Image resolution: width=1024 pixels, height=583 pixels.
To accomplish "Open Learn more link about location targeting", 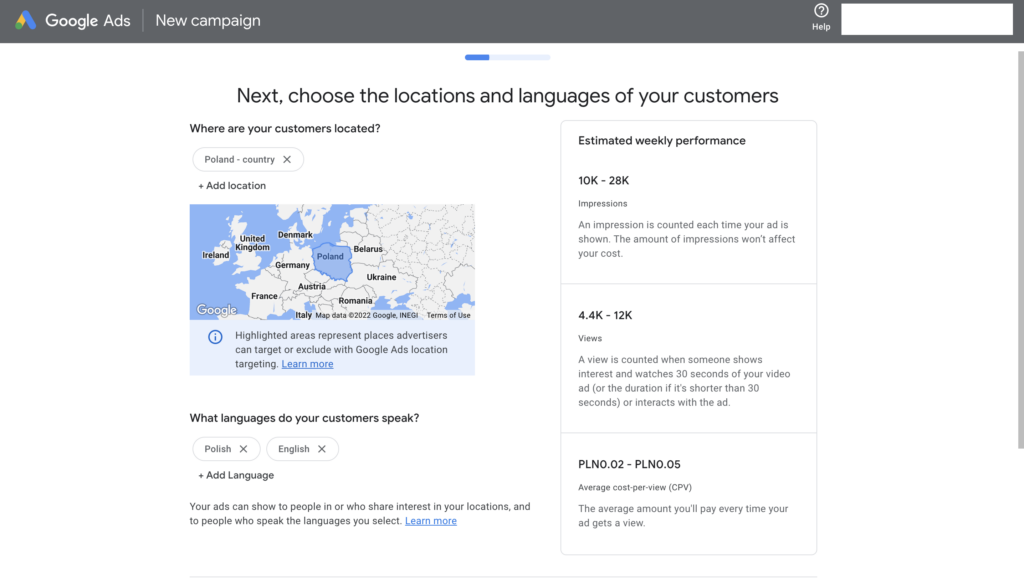I will click(x=307, y=364).
